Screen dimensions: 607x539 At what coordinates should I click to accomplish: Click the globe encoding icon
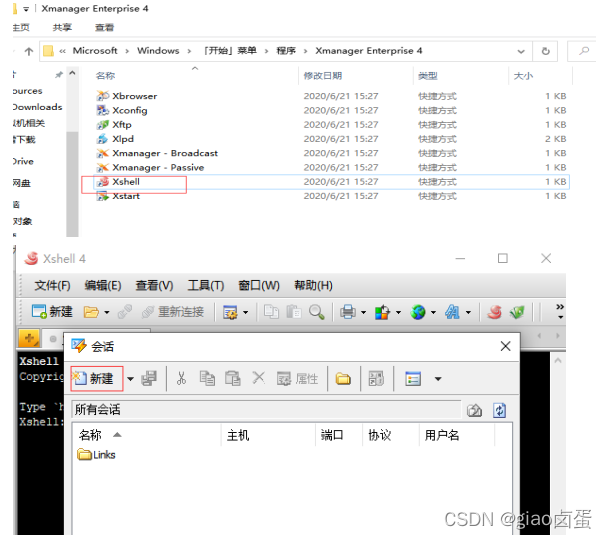click(x=418, y=312)
